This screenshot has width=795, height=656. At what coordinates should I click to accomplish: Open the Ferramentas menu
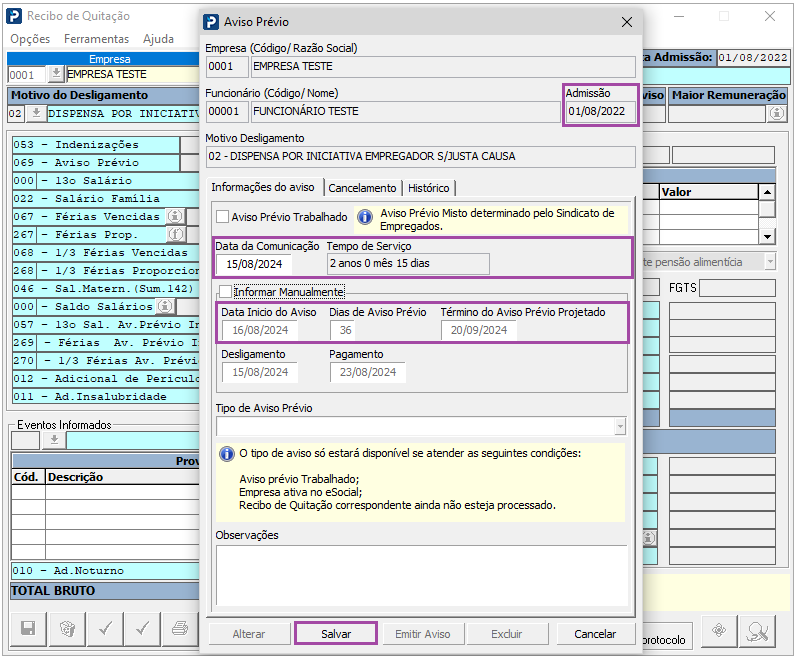[96, 39]
